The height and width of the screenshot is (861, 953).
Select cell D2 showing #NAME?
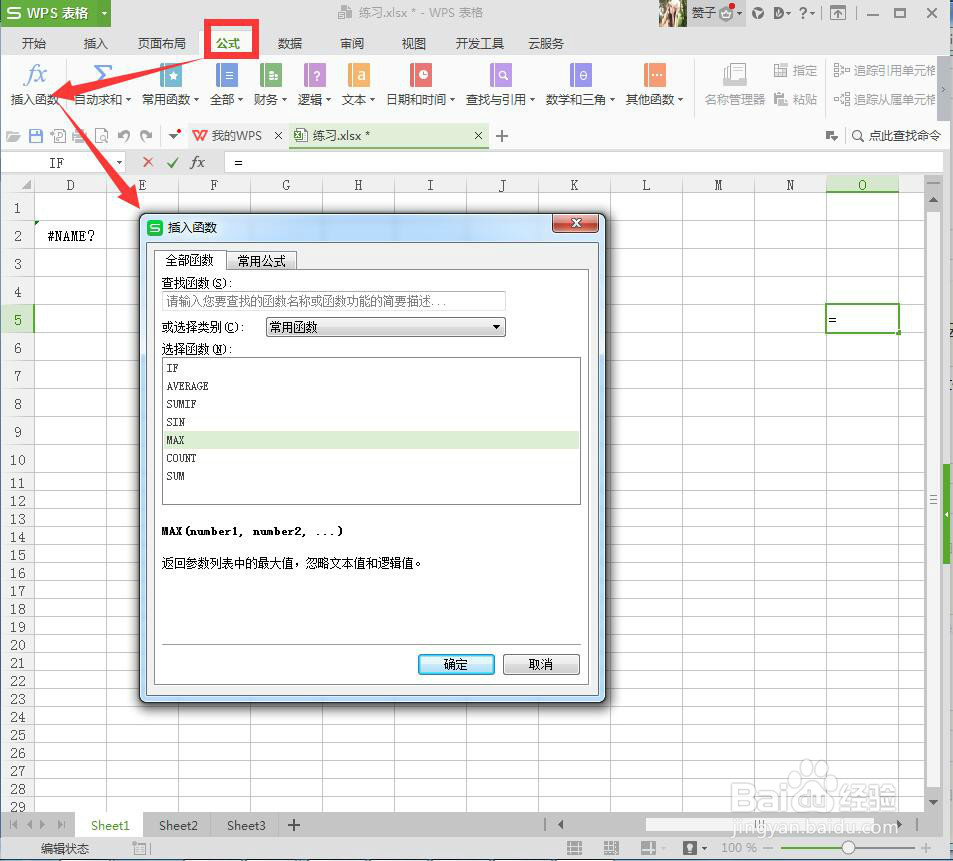click(x=71, y=236)
